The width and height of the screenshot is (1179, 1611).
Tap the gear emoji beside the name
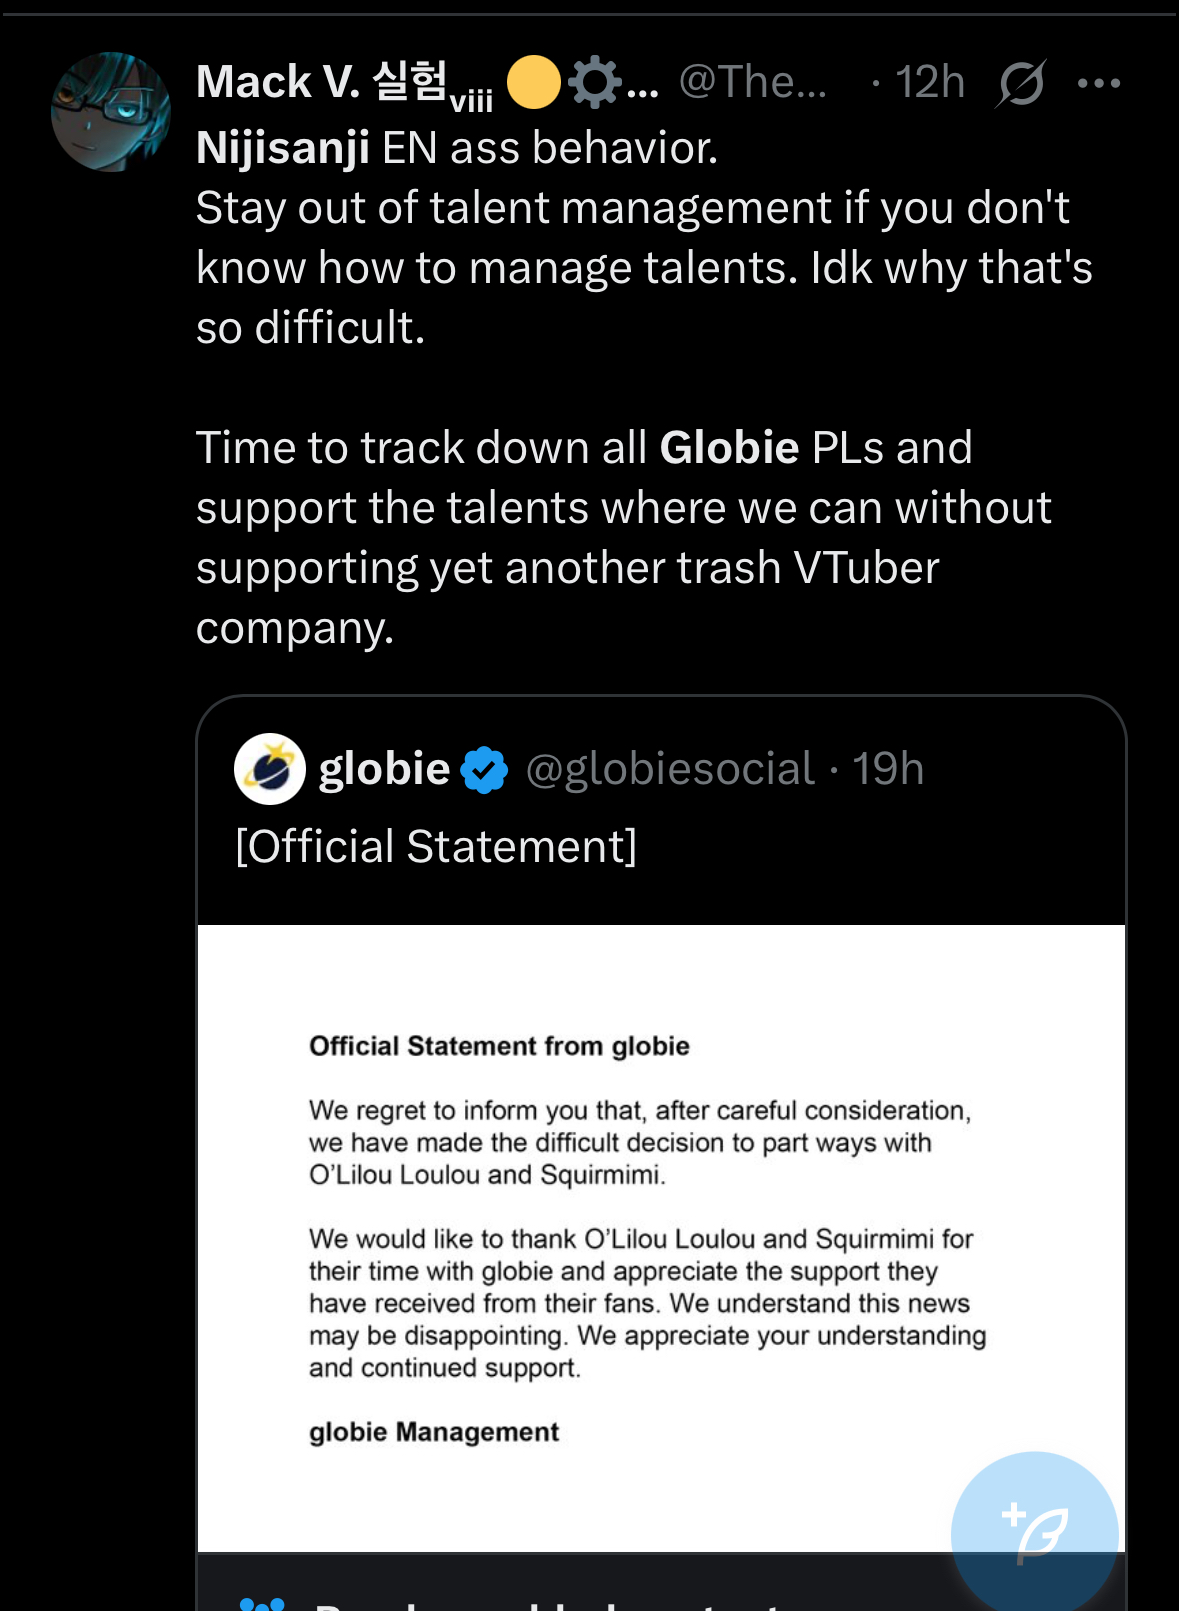coord(594,82)
